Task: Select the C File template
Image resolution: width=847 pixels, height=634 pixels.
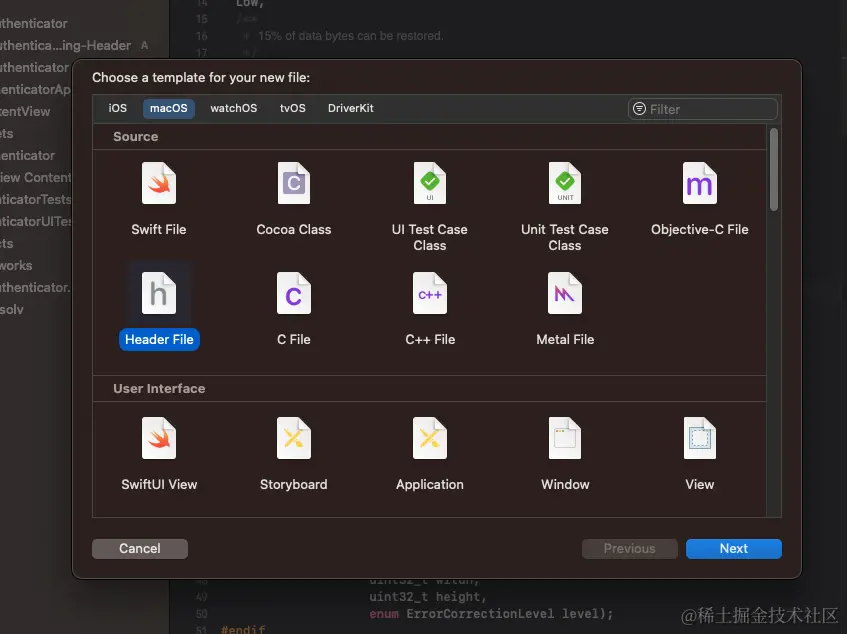Action: click(x=293, y=306)
